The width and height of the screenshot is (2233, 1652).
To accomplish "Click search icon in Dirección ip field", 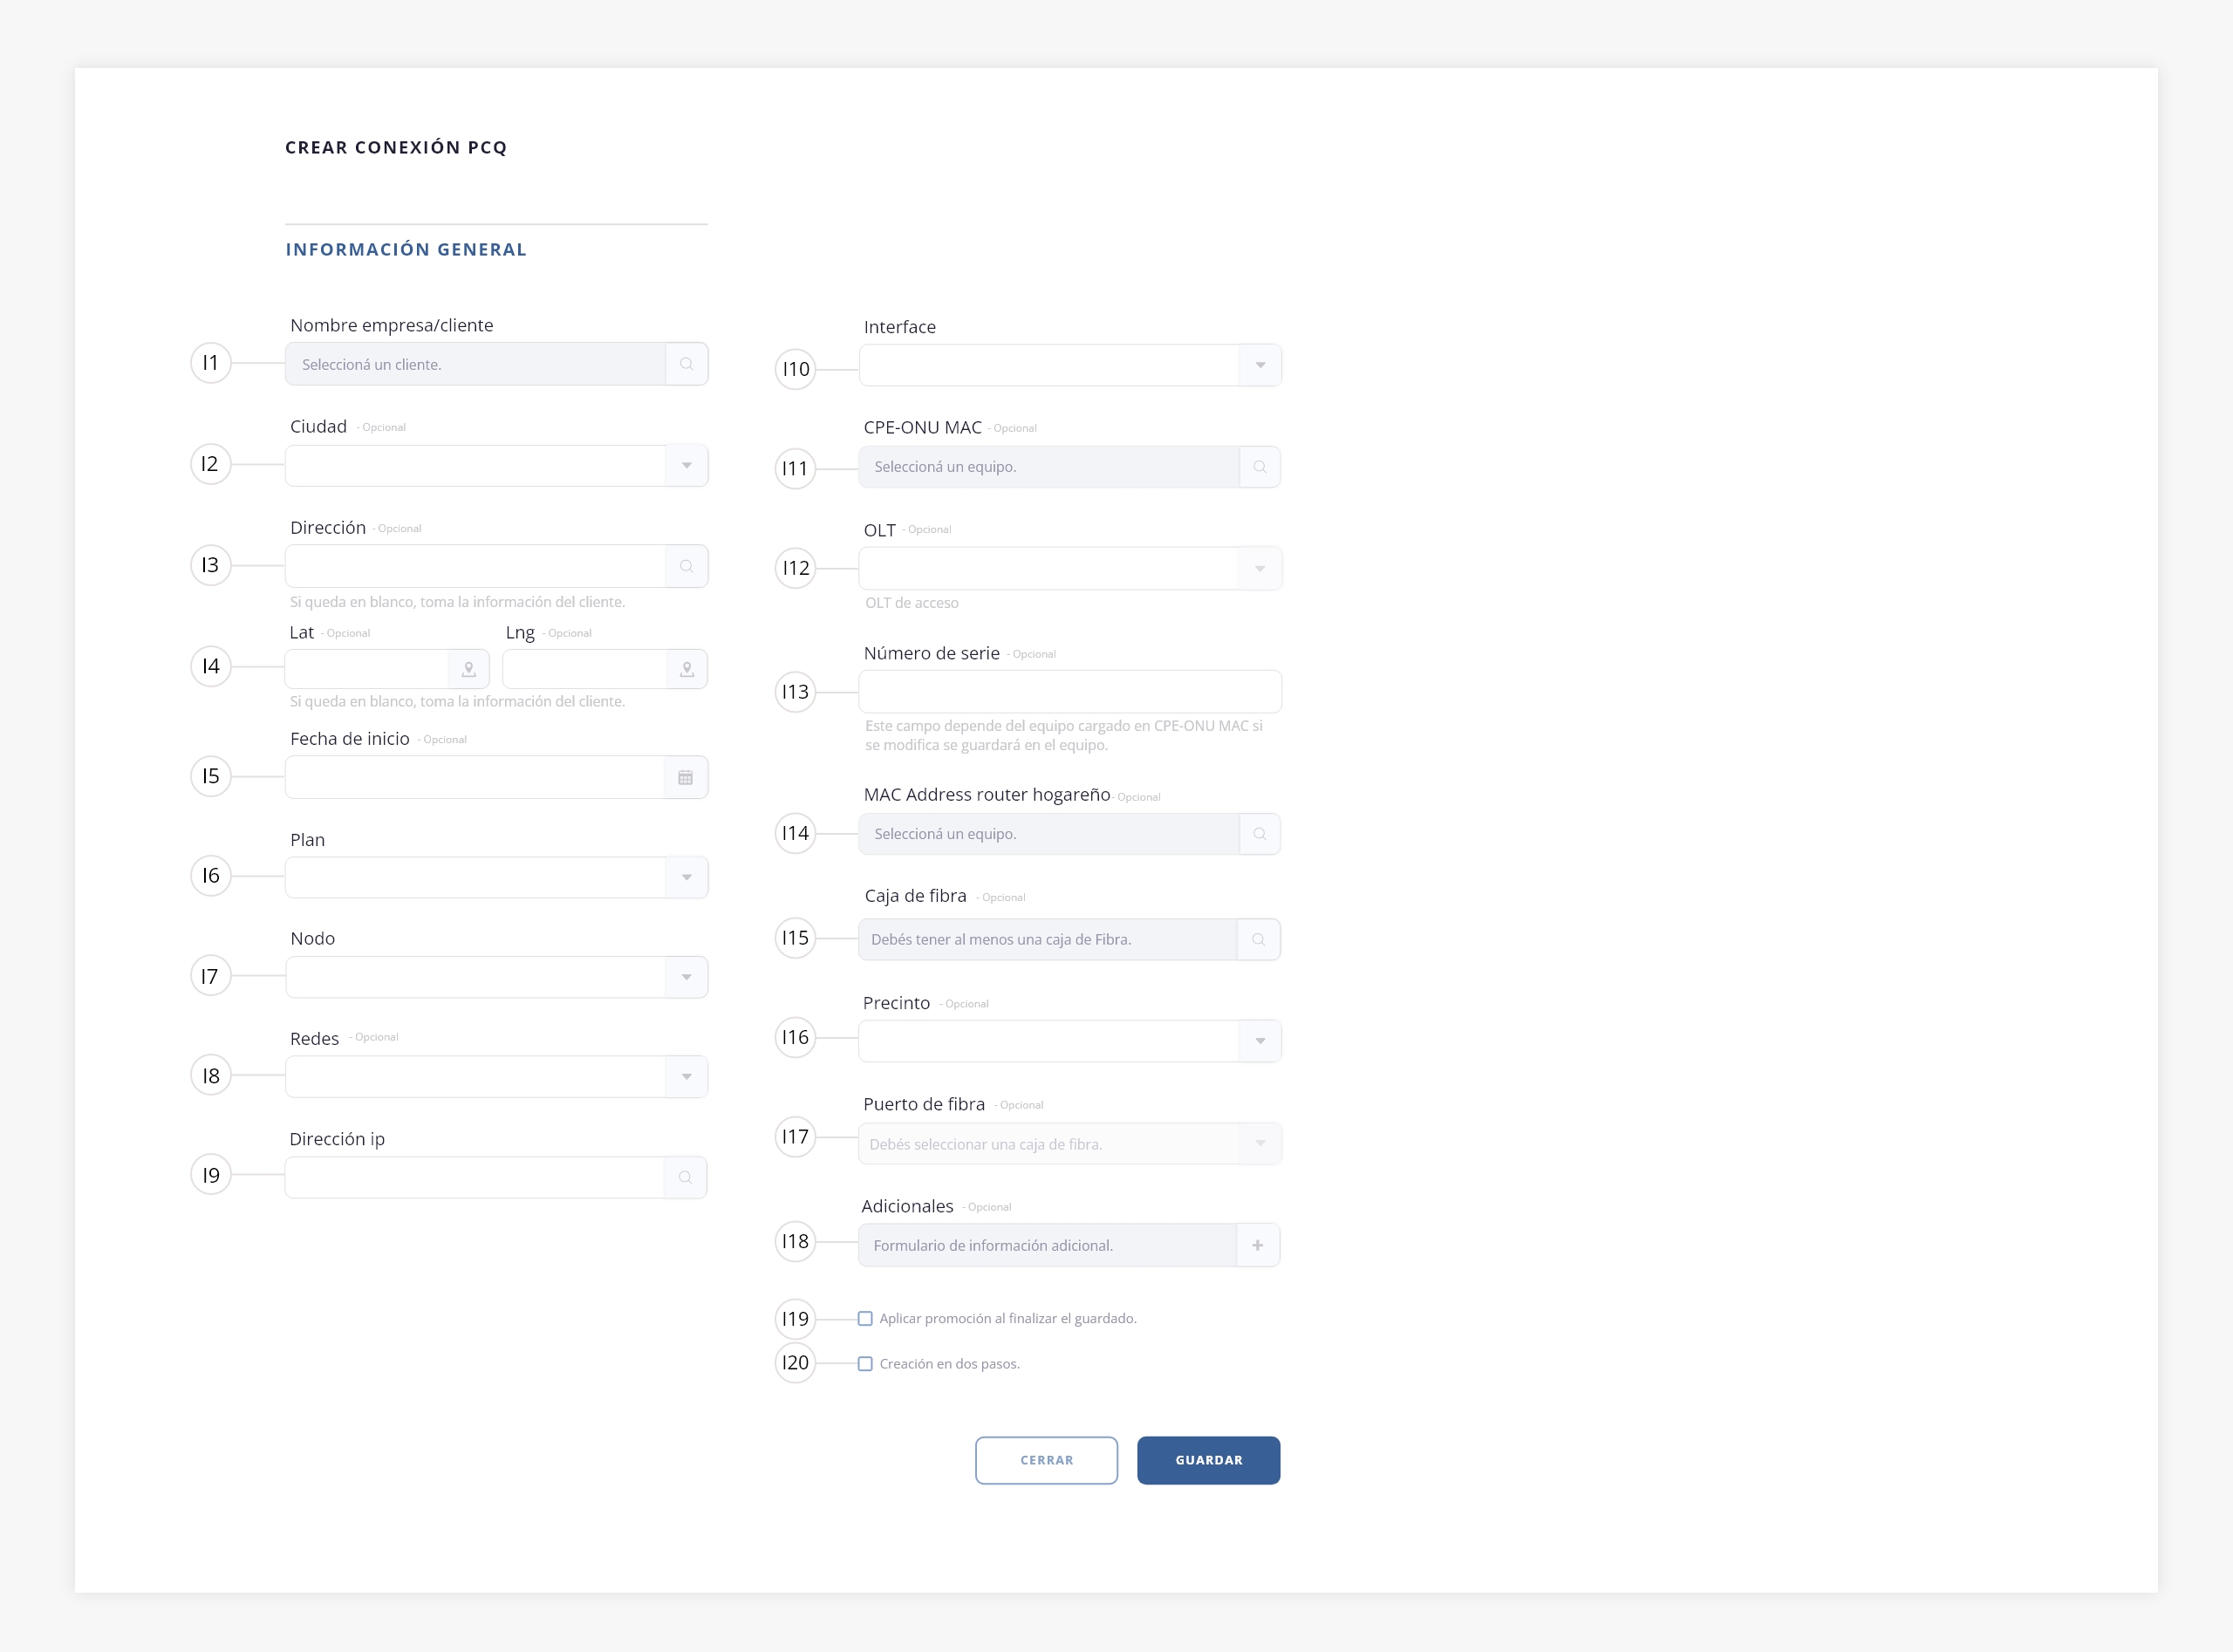I will (685, 1177).
